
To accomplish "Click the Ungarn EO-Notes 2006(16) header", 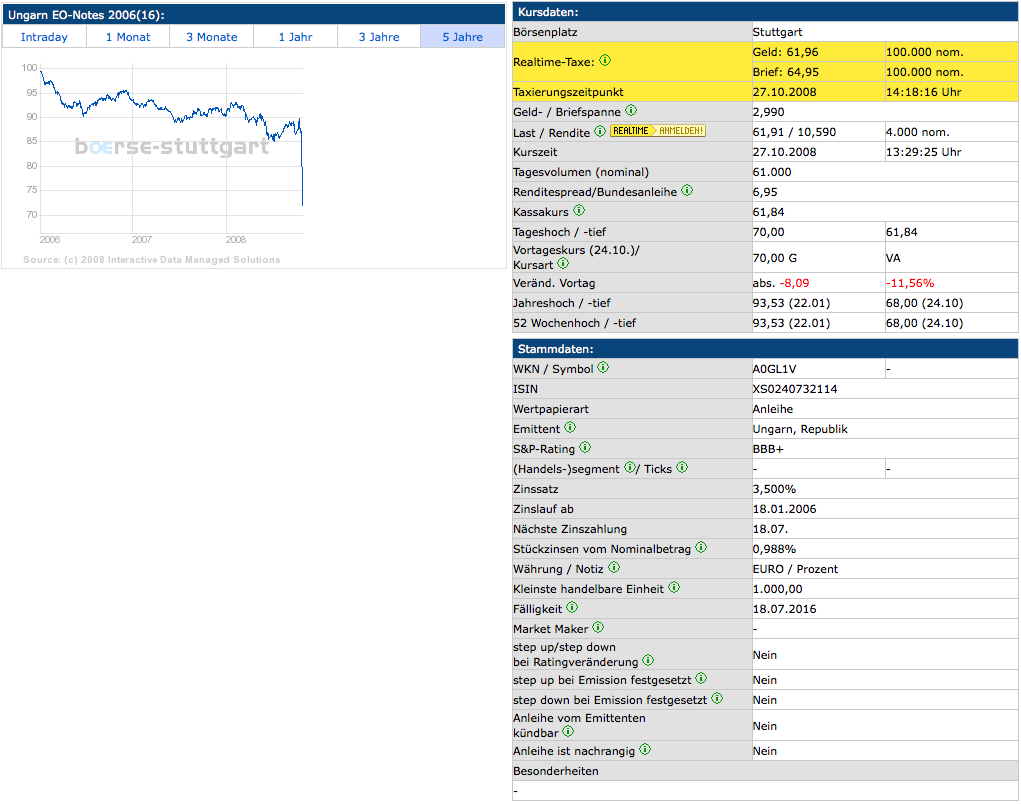I will (x=253, y=14).
